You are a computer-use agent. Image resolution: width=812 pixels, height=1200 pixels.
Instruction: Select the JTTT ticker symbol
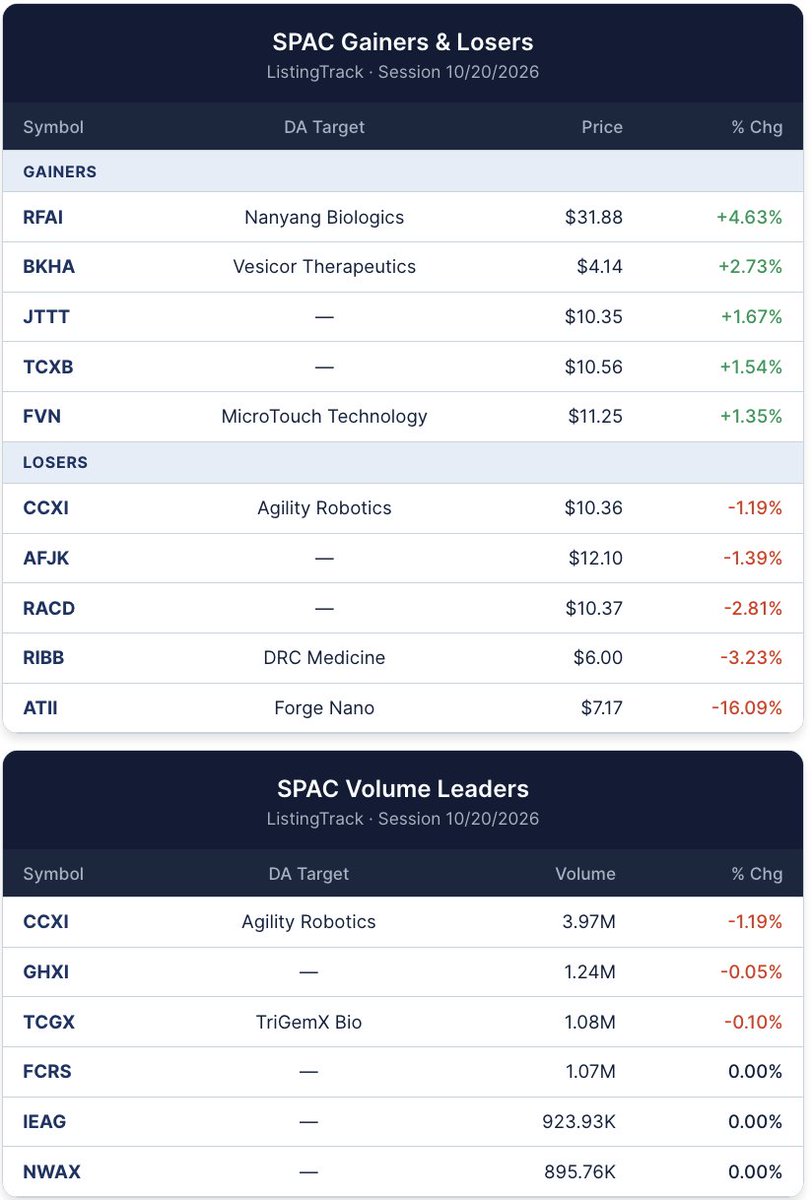click(x=46, y=317)
